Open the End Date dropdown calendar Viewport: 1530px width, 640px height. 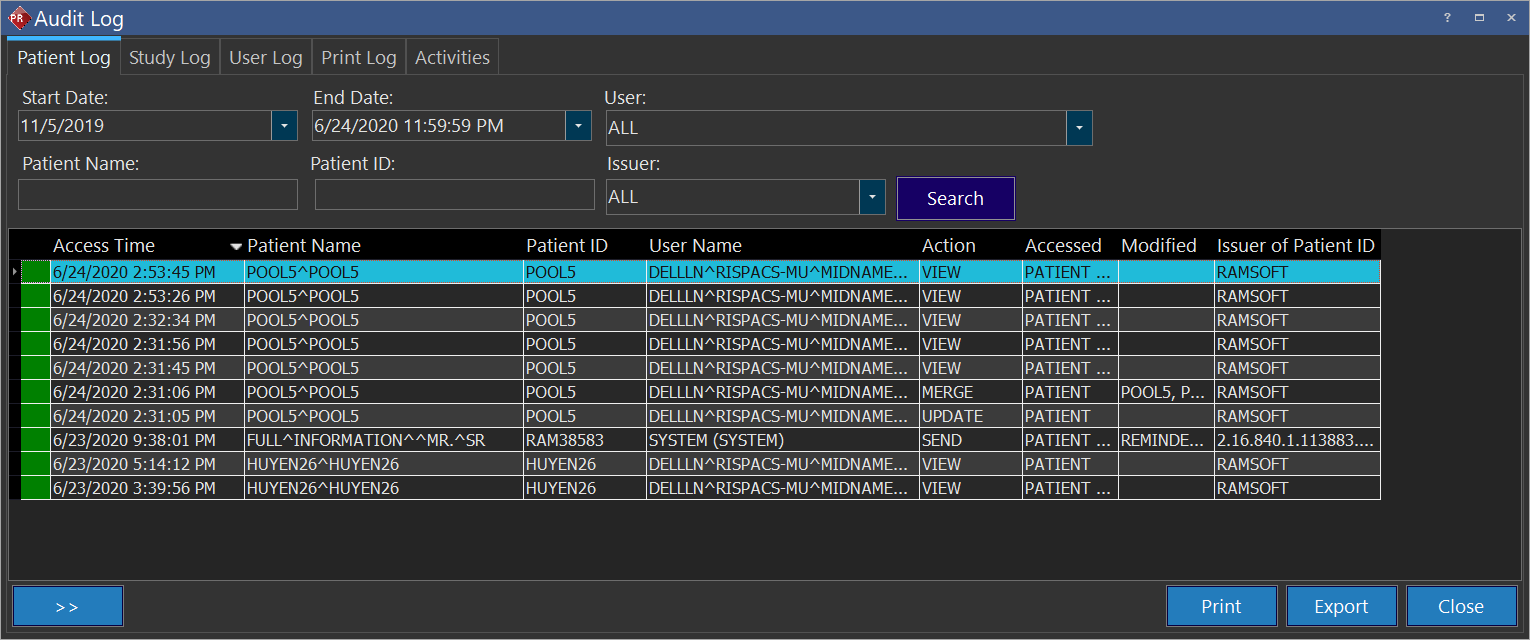pos(578,126)
